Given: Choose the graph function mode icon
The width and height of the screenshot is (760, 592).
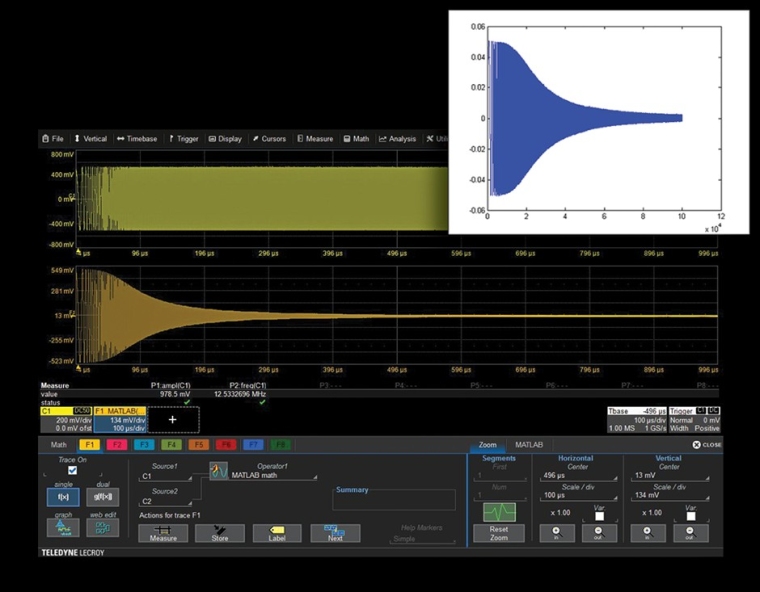Looking at the screenshot, I should (62, 526).
